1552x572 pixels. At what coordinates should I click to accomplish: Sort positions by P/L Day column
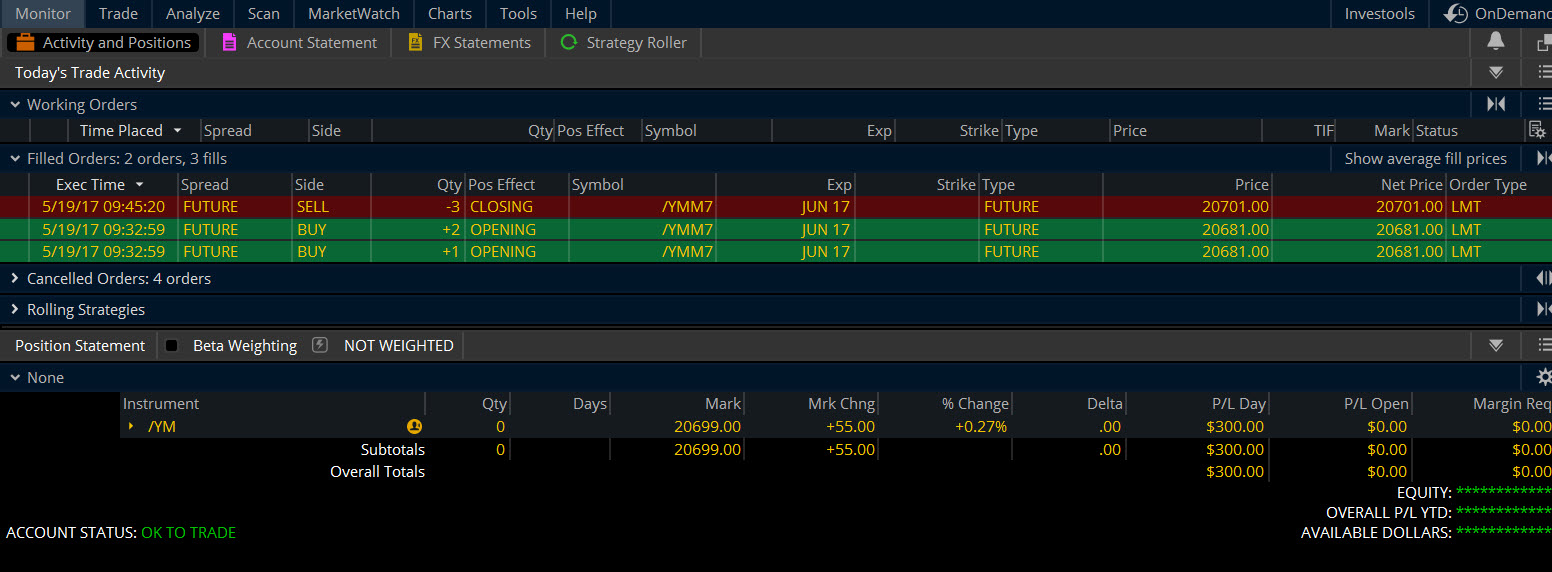tap(1238, 403)
